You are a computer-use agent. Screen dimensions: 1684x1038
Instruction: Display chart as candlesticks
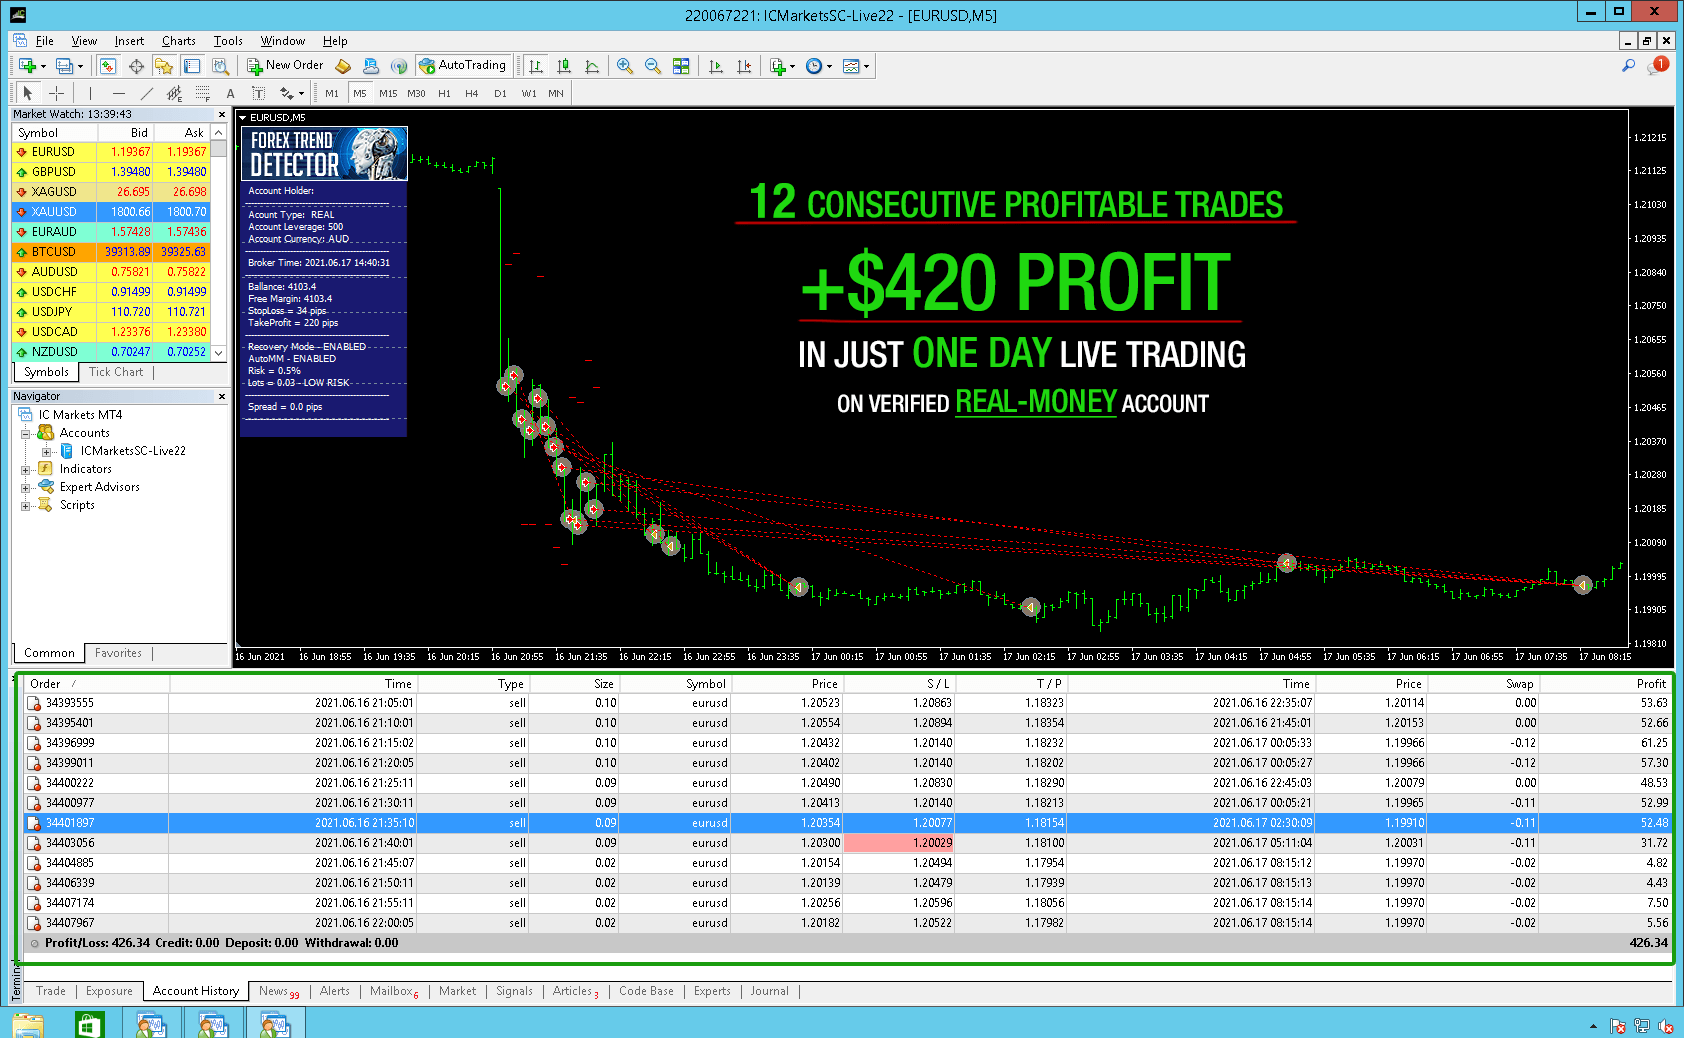tap(565, 66)
